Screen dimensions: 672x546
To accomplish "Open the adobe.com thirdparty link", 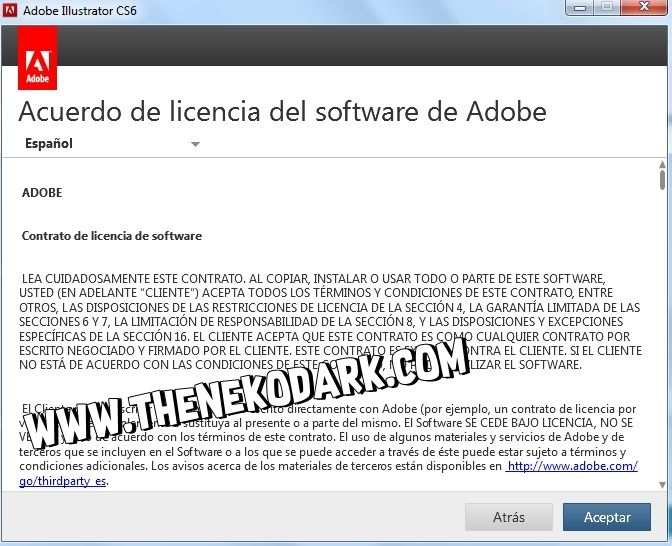I will 572,466.
